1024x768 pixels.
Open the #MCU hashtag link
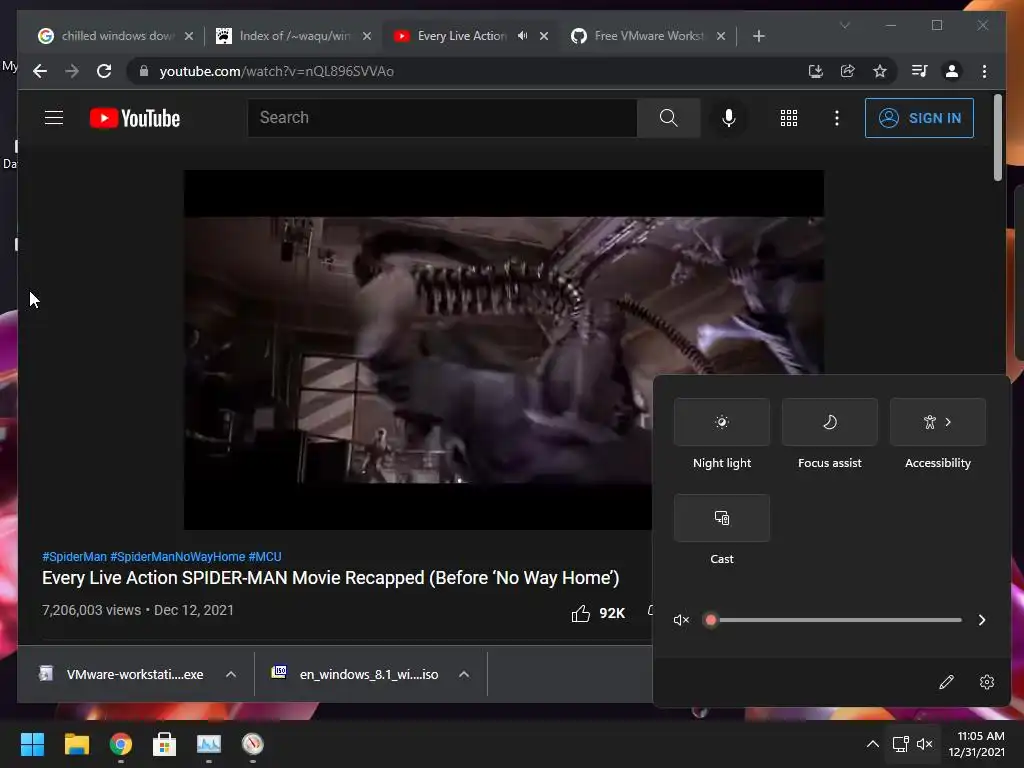point(265,556)
